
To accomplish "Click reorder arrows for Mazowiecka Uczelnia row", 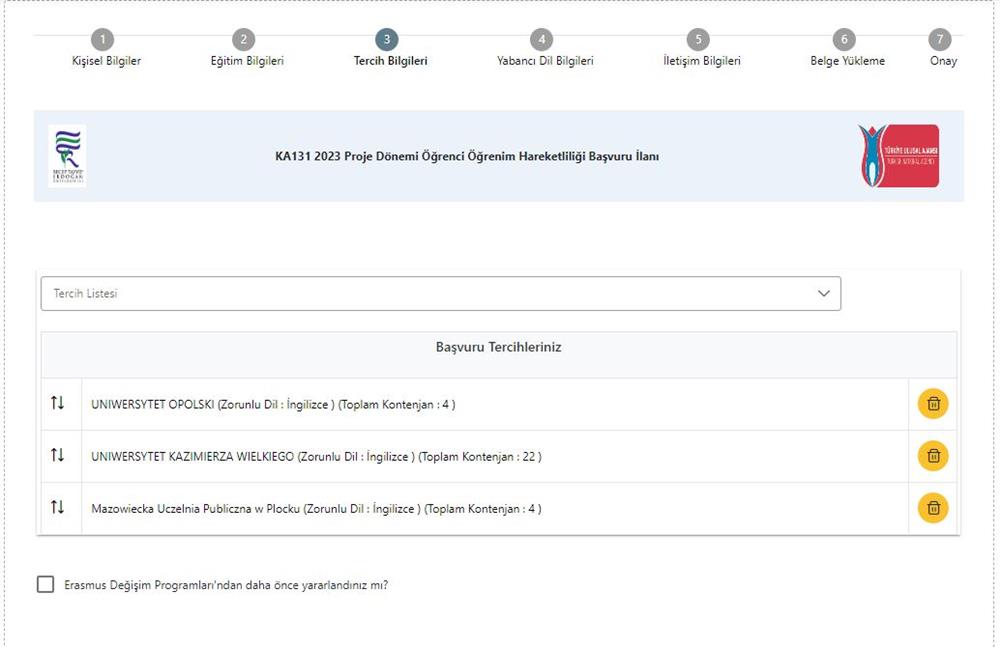I will pyautogui.click(x=57, y=507).
